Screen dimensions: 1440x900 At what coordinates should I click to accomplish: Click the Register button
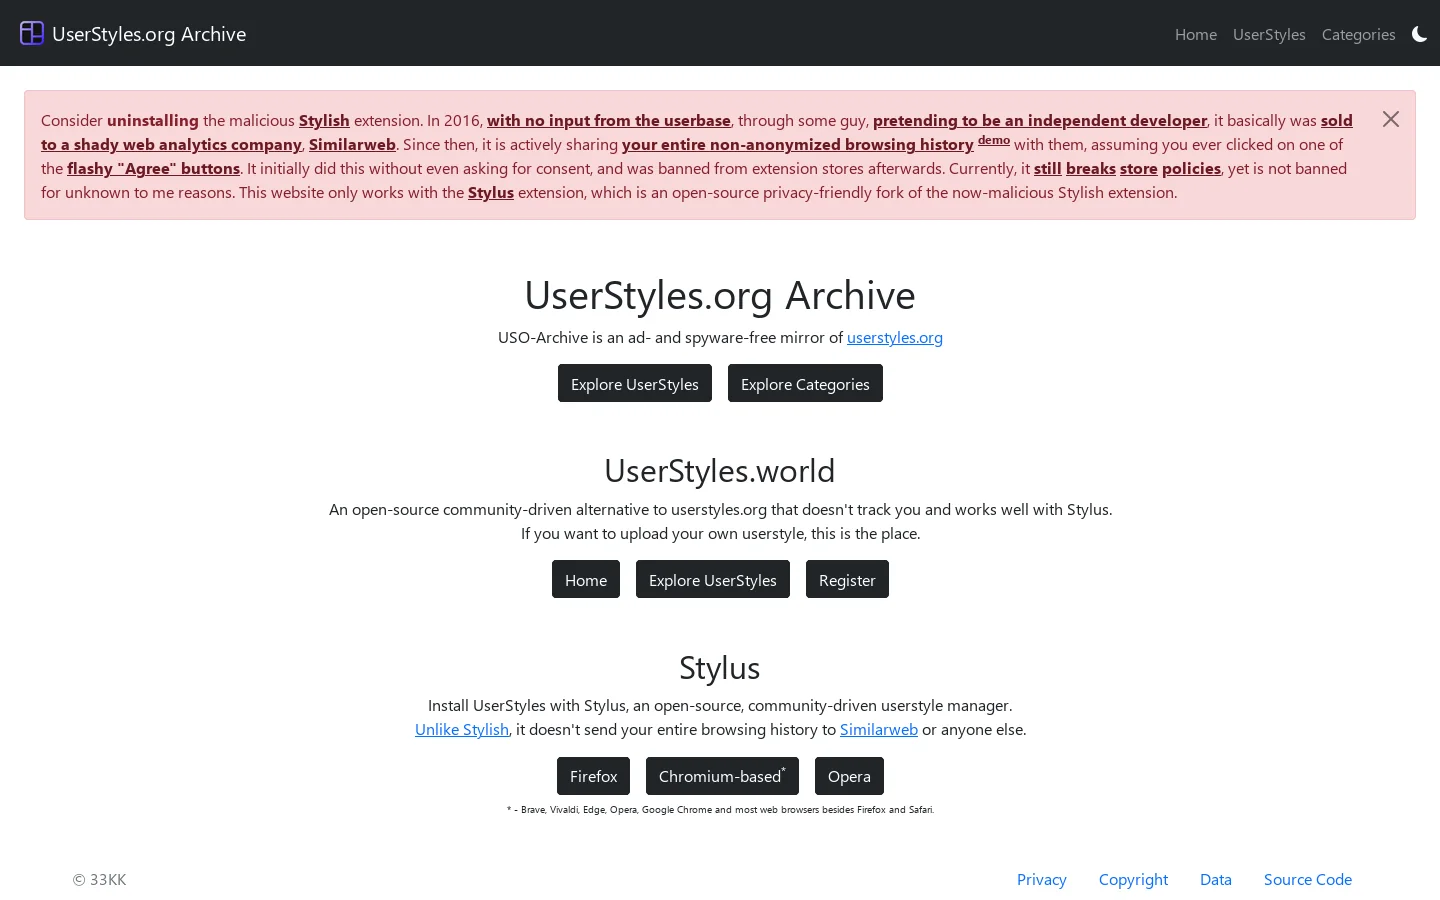click(x=847, y=580)
